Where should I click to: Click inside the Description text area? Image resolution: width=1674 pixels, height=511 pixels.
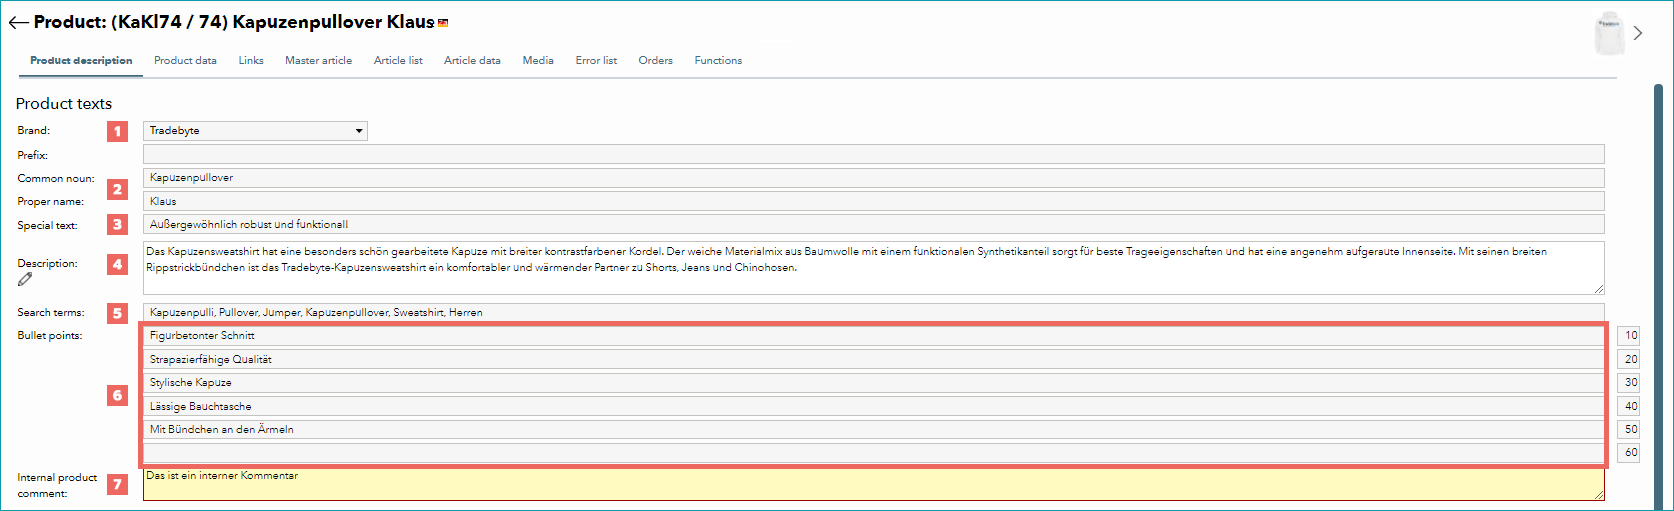click(874, 267)
